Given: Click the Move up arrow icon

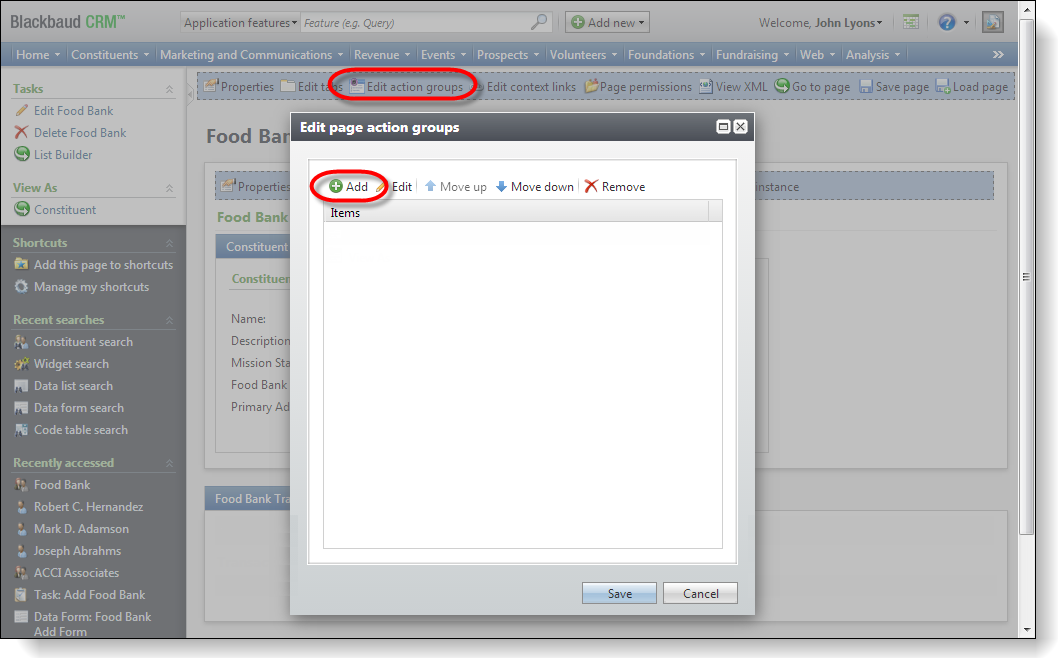Looking at the screenshot, I should pyautogui.click(x=430, y=186).
